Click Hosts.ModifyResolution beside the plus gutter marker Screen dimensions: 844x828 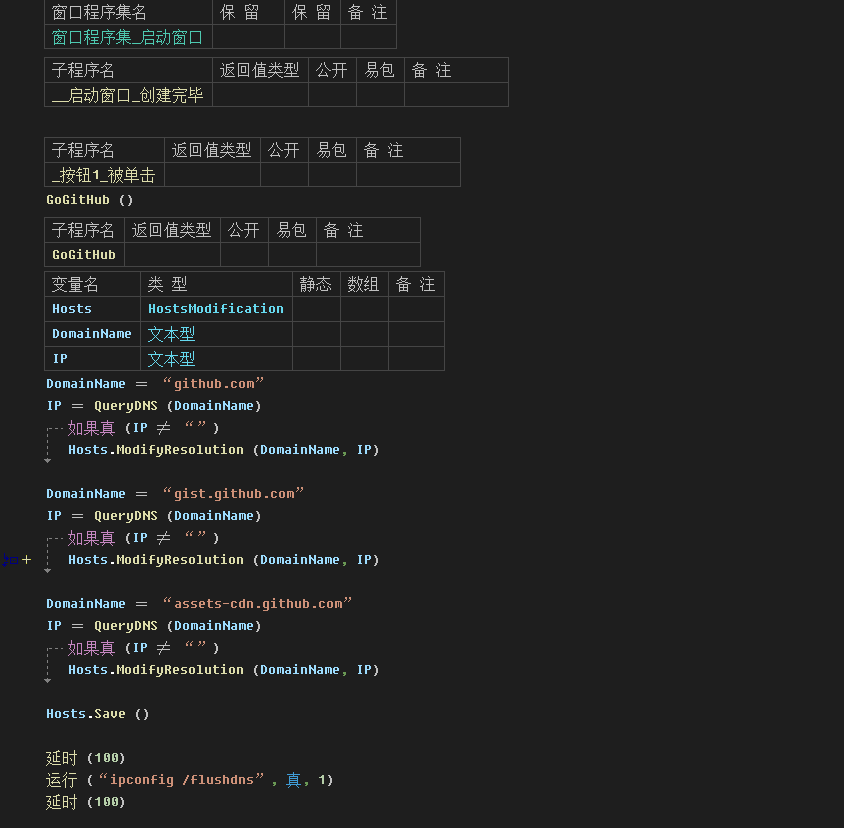156,560
